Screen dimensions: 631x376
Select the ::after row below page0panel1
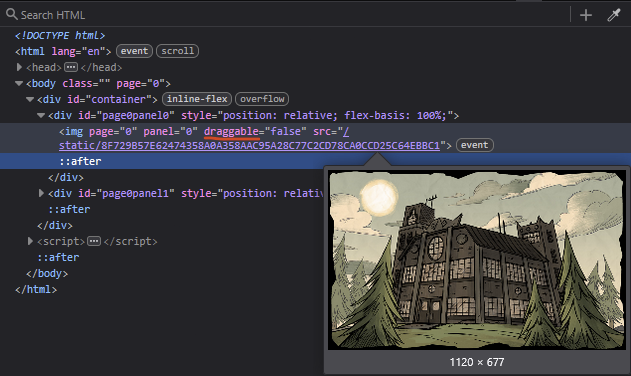click(69, 209)
